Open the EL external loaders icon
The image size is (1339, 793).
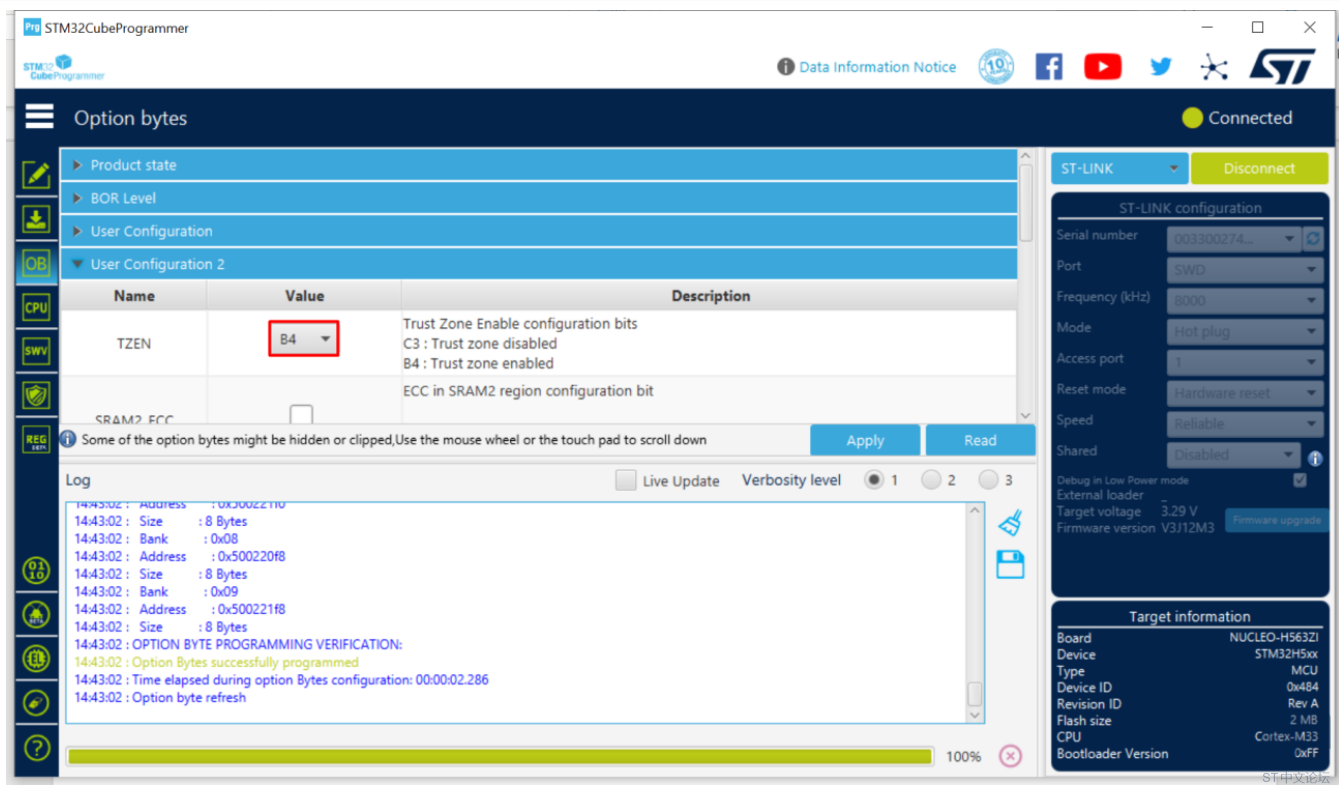[37, 658]
